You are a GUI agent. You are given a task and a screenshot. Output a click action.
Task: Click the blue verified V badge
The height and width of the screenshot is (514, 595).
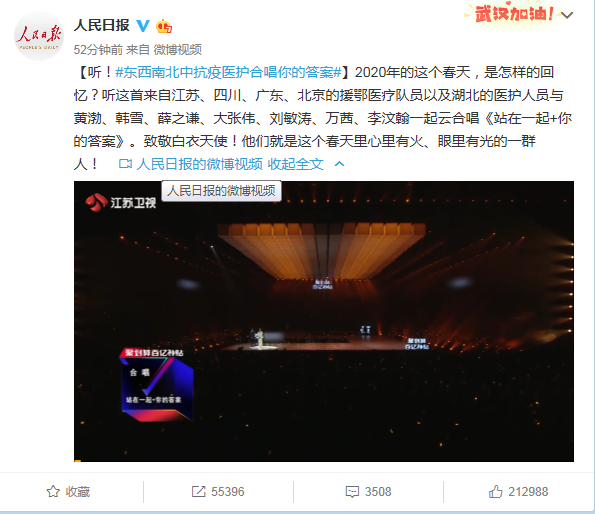coord(143,26)
